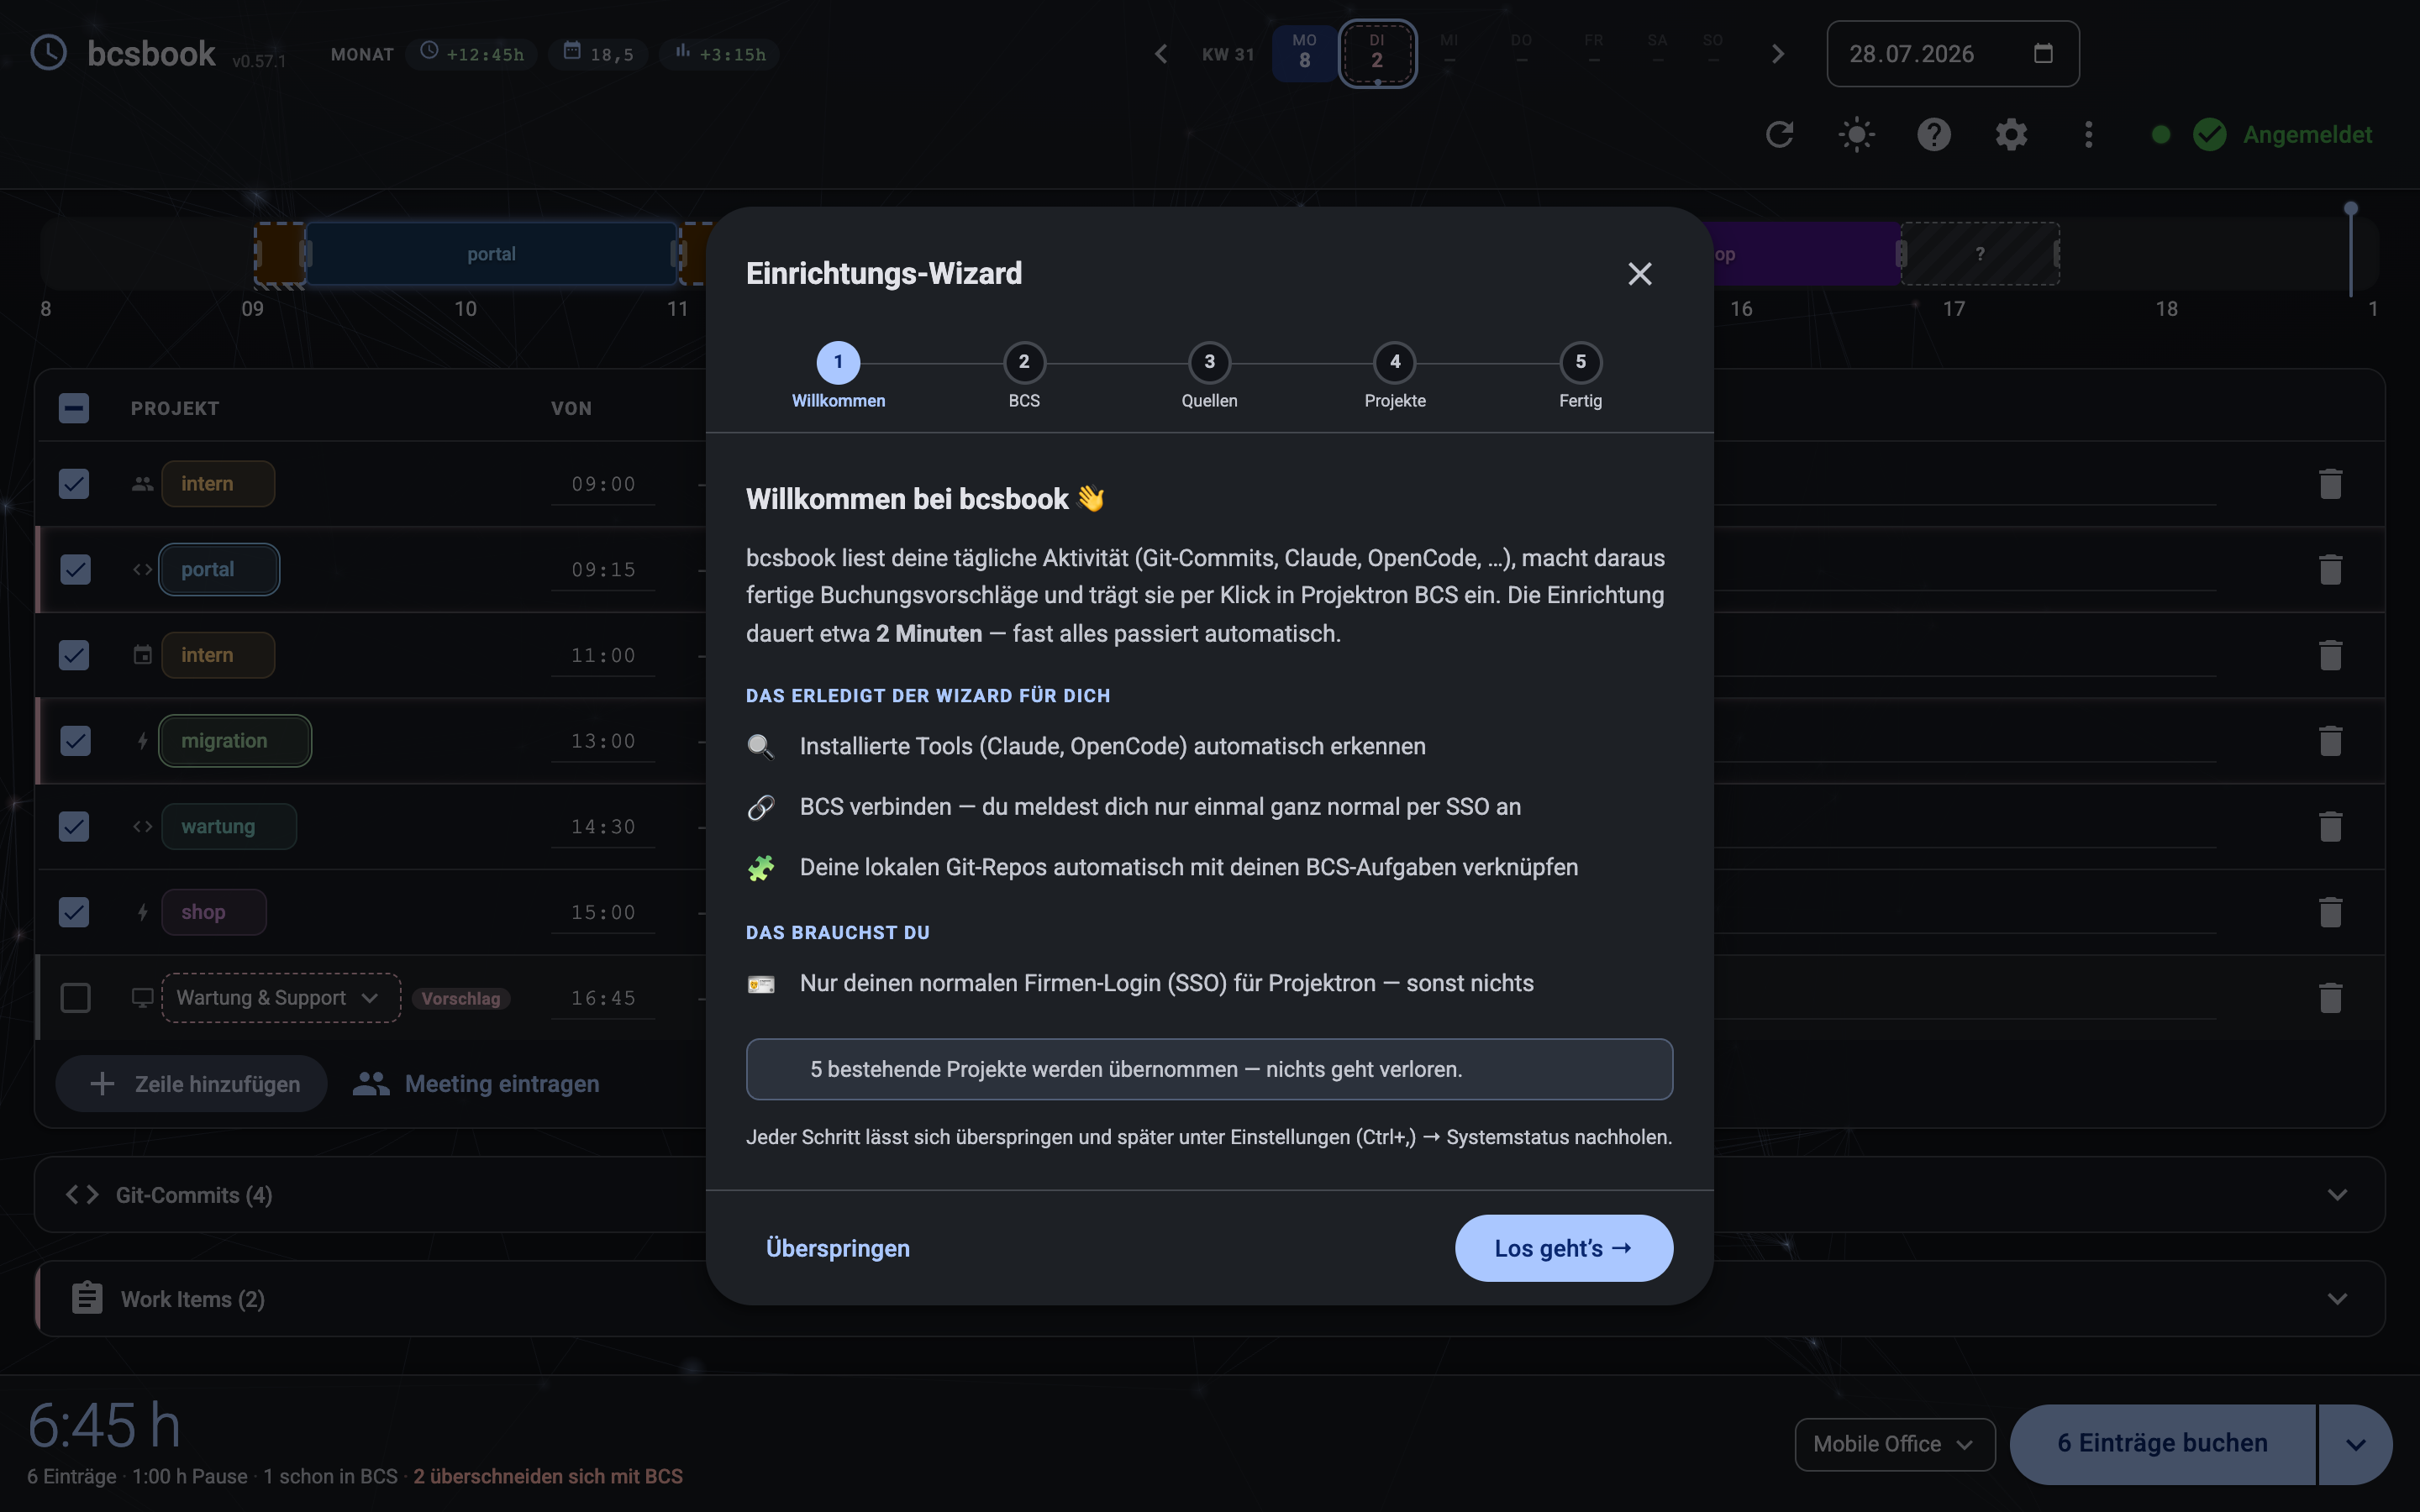
Task: Click the Los geht's button
Action: 1563,1248
